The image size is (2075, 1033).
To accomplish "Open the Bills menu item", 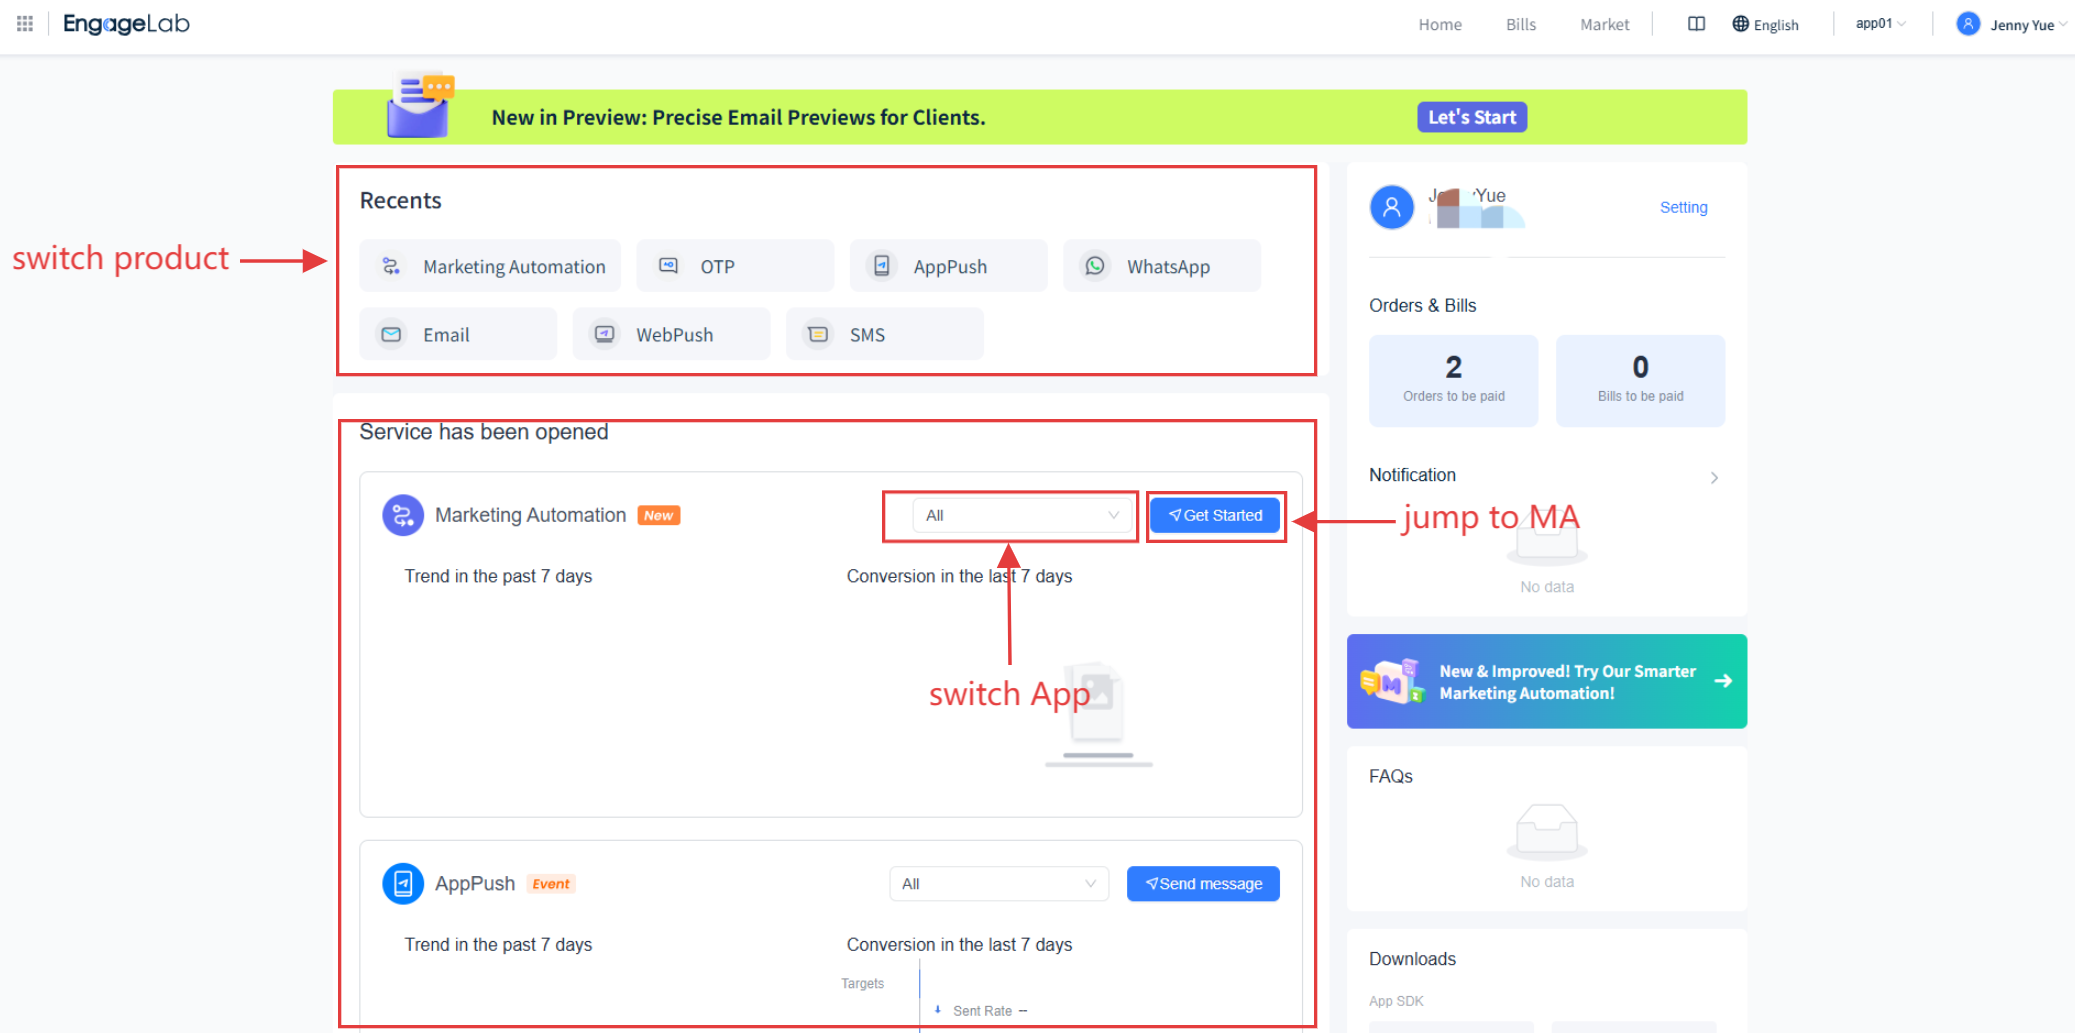I will [x=1521, y=25].
